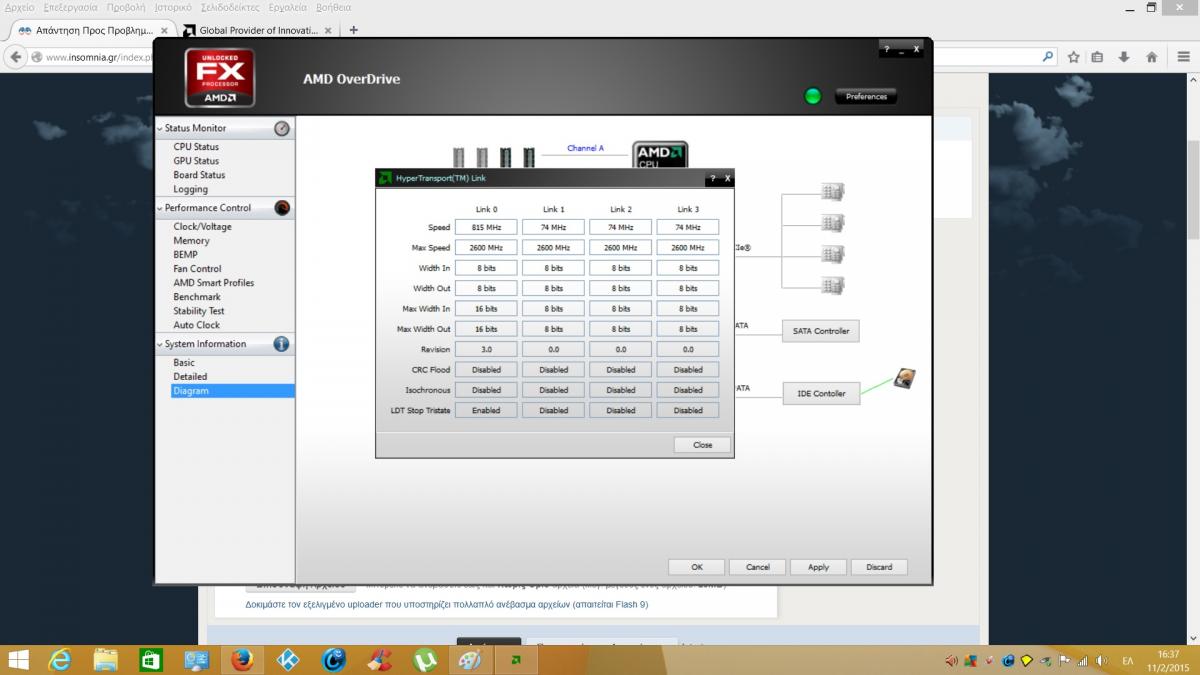The width and height of the screenshot is (1200, 675).
Task: Collapse the Status Monitor section
Action: tap(160, 128)
